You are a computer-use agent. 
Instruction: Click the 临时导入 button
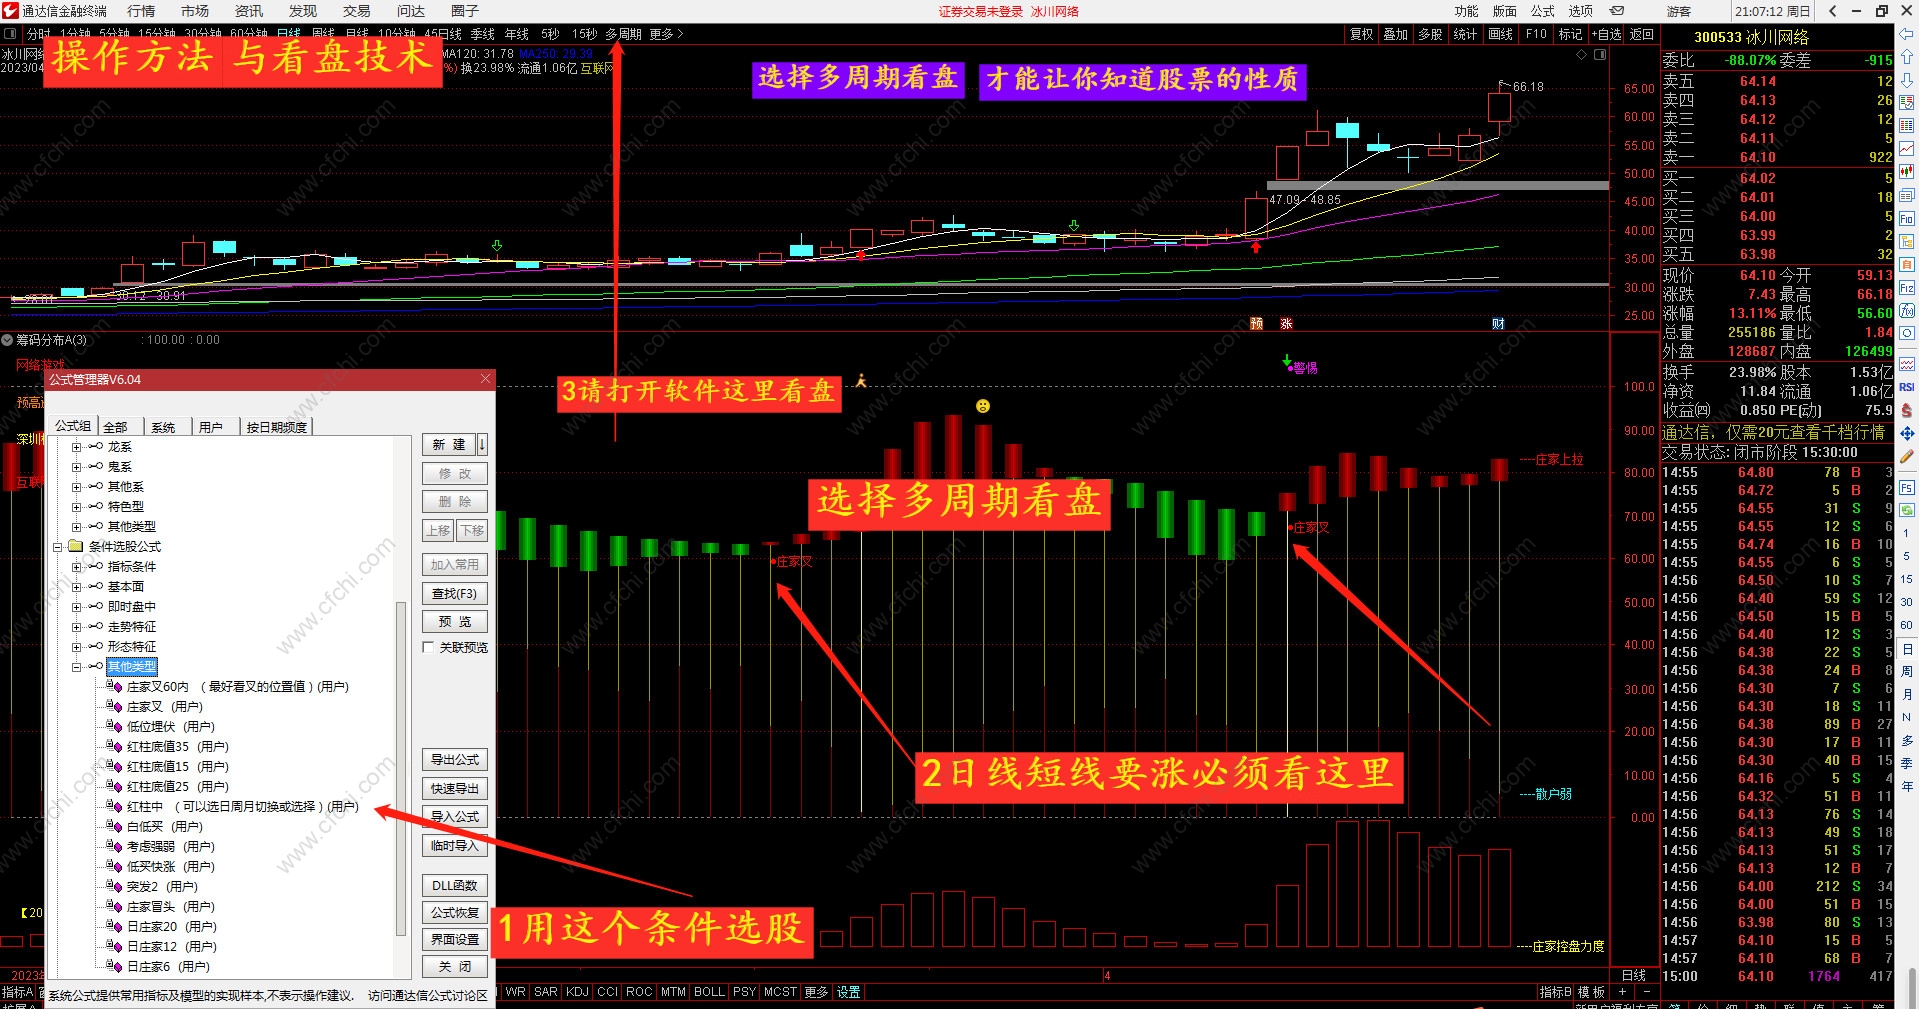(455, 845)
